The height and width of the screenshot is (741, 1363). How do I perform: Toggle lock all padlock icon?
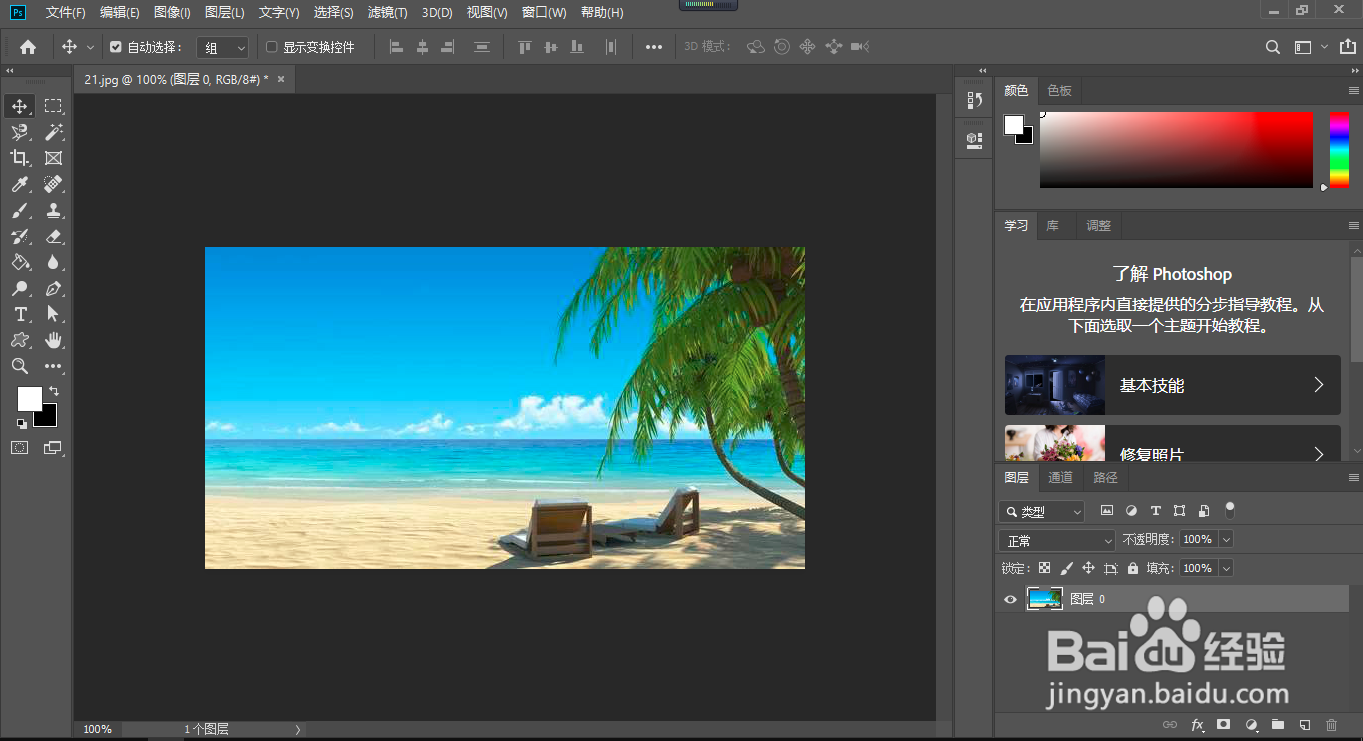coord(1132,568)
